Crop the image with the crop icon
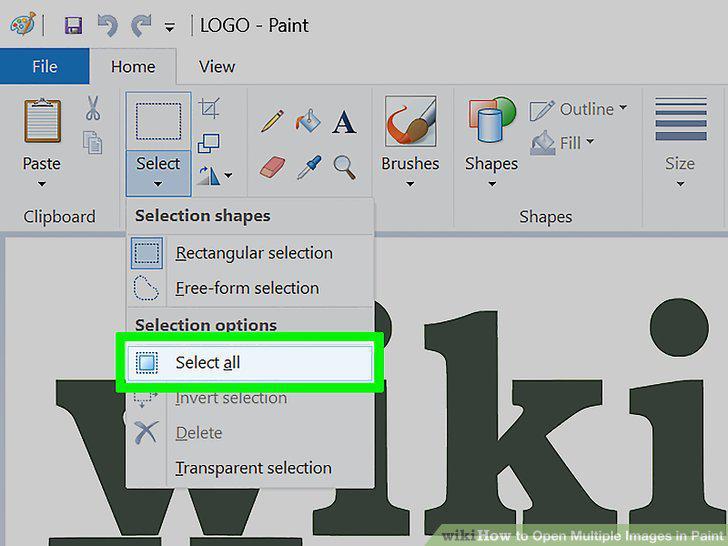Image resolution: width=728 pixels, height=546 pixels. (209, 108)
